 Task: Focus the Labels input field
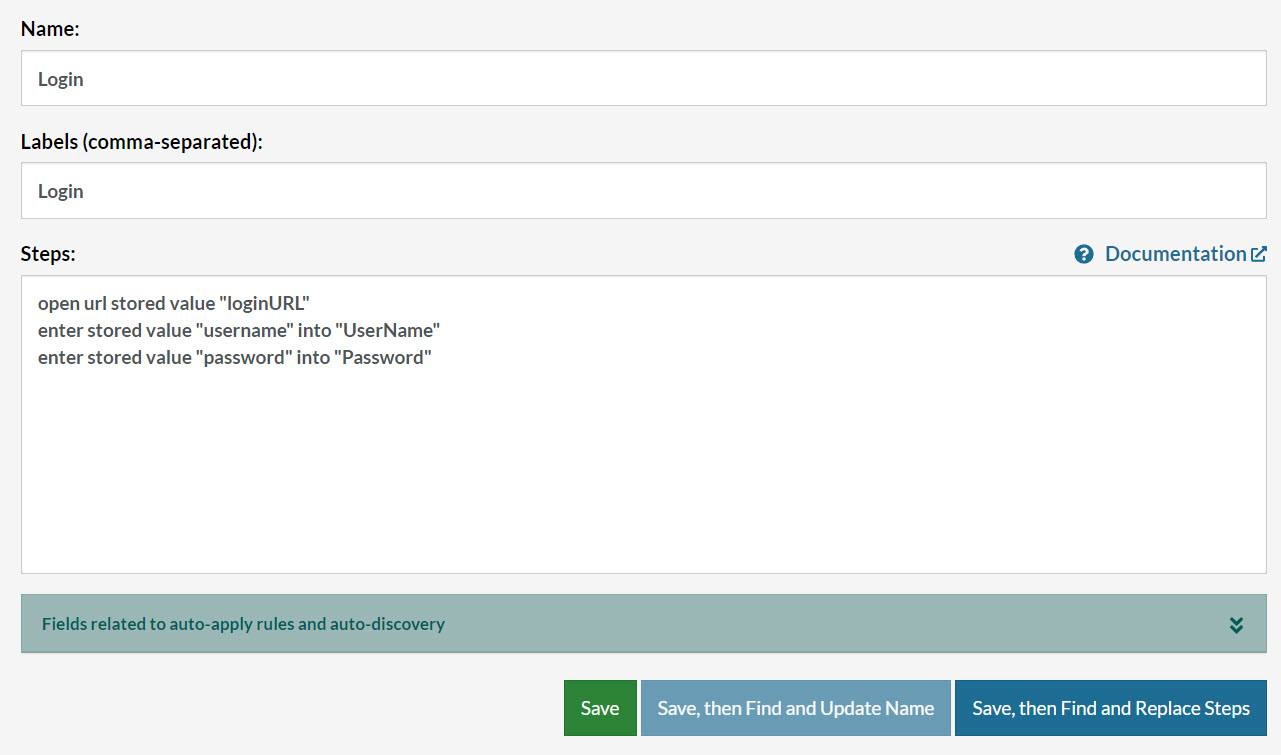[x=643, y=191]
